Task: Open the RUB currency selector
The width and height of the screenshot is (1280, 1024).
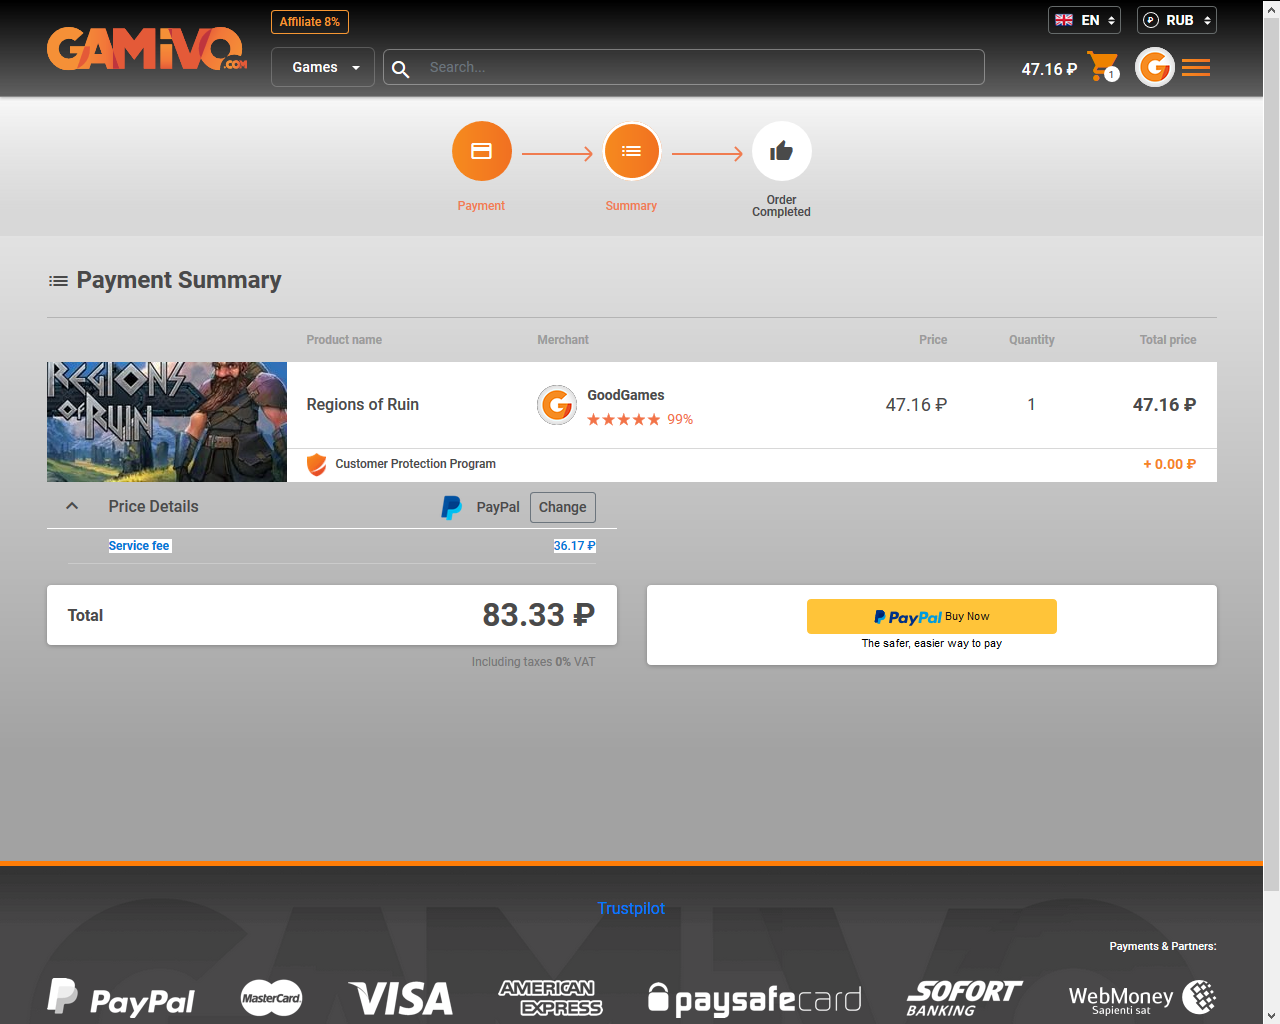Action: [x=1177, y=20]
